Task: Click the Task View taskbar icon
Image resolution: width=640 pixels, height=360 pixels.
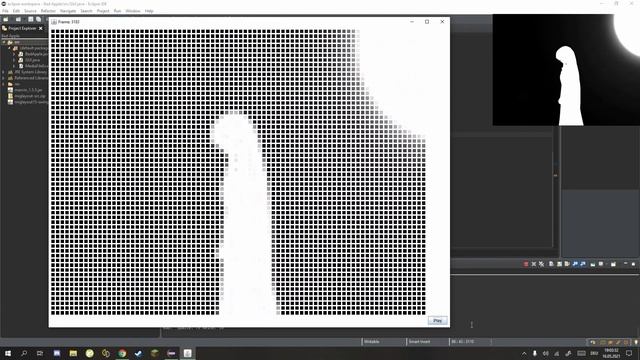Action: [x=40, y=353]
